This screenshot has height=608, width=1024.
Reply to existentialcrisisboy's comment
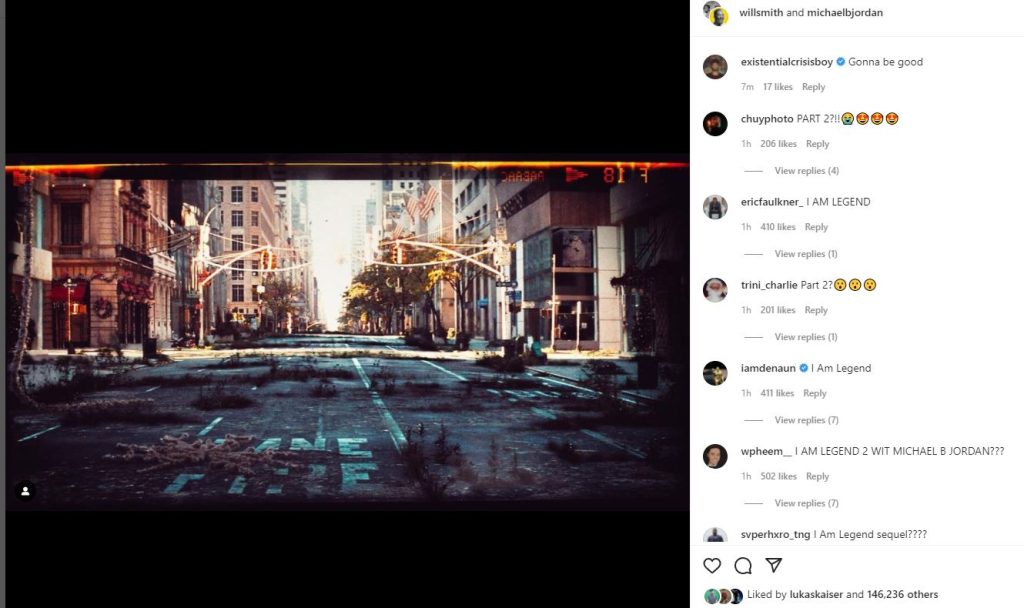814,87
